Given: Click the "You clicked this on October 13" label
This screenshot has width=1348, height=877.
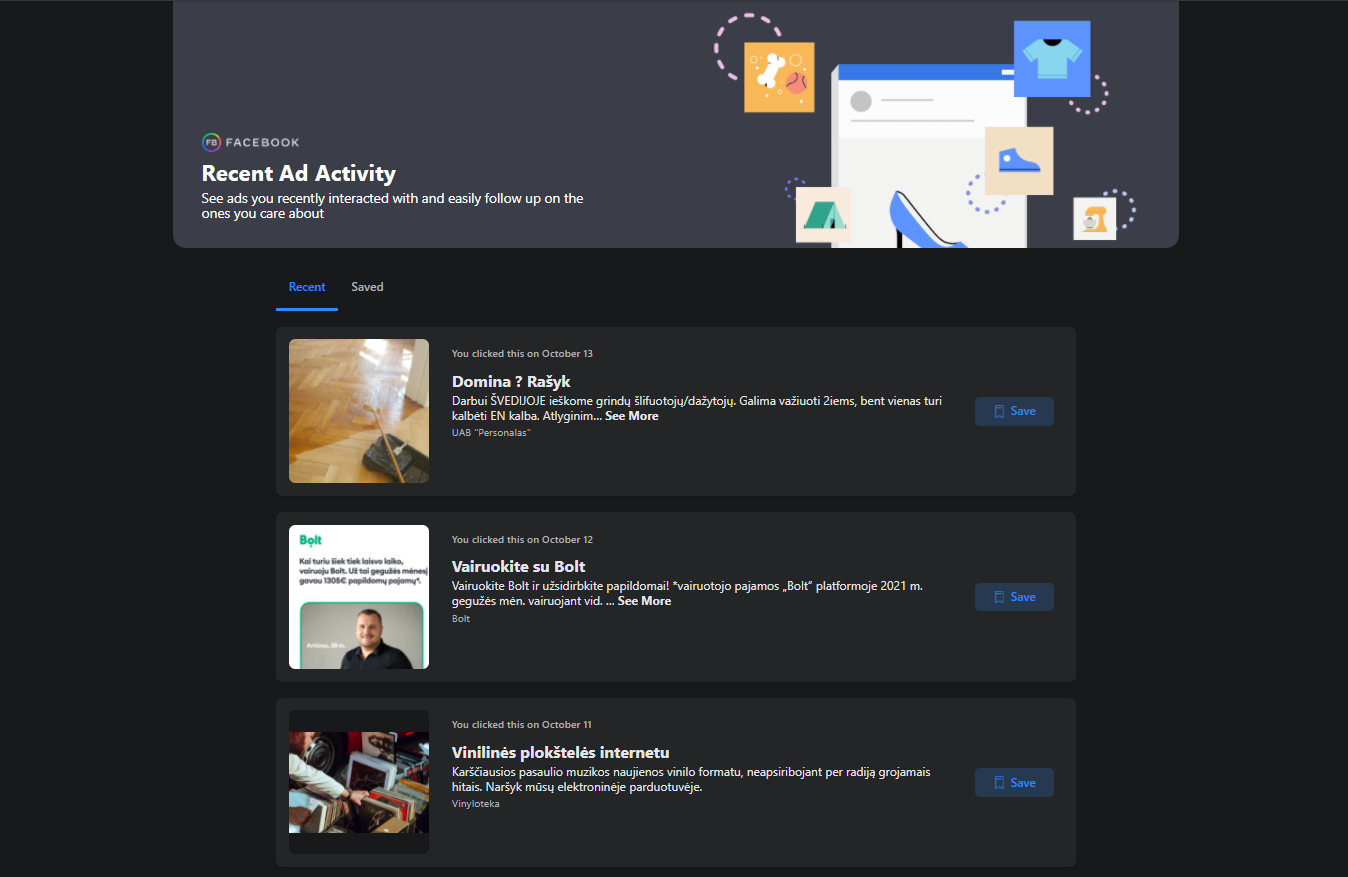Looking at the screenshot, I should (x=523, y=354).
